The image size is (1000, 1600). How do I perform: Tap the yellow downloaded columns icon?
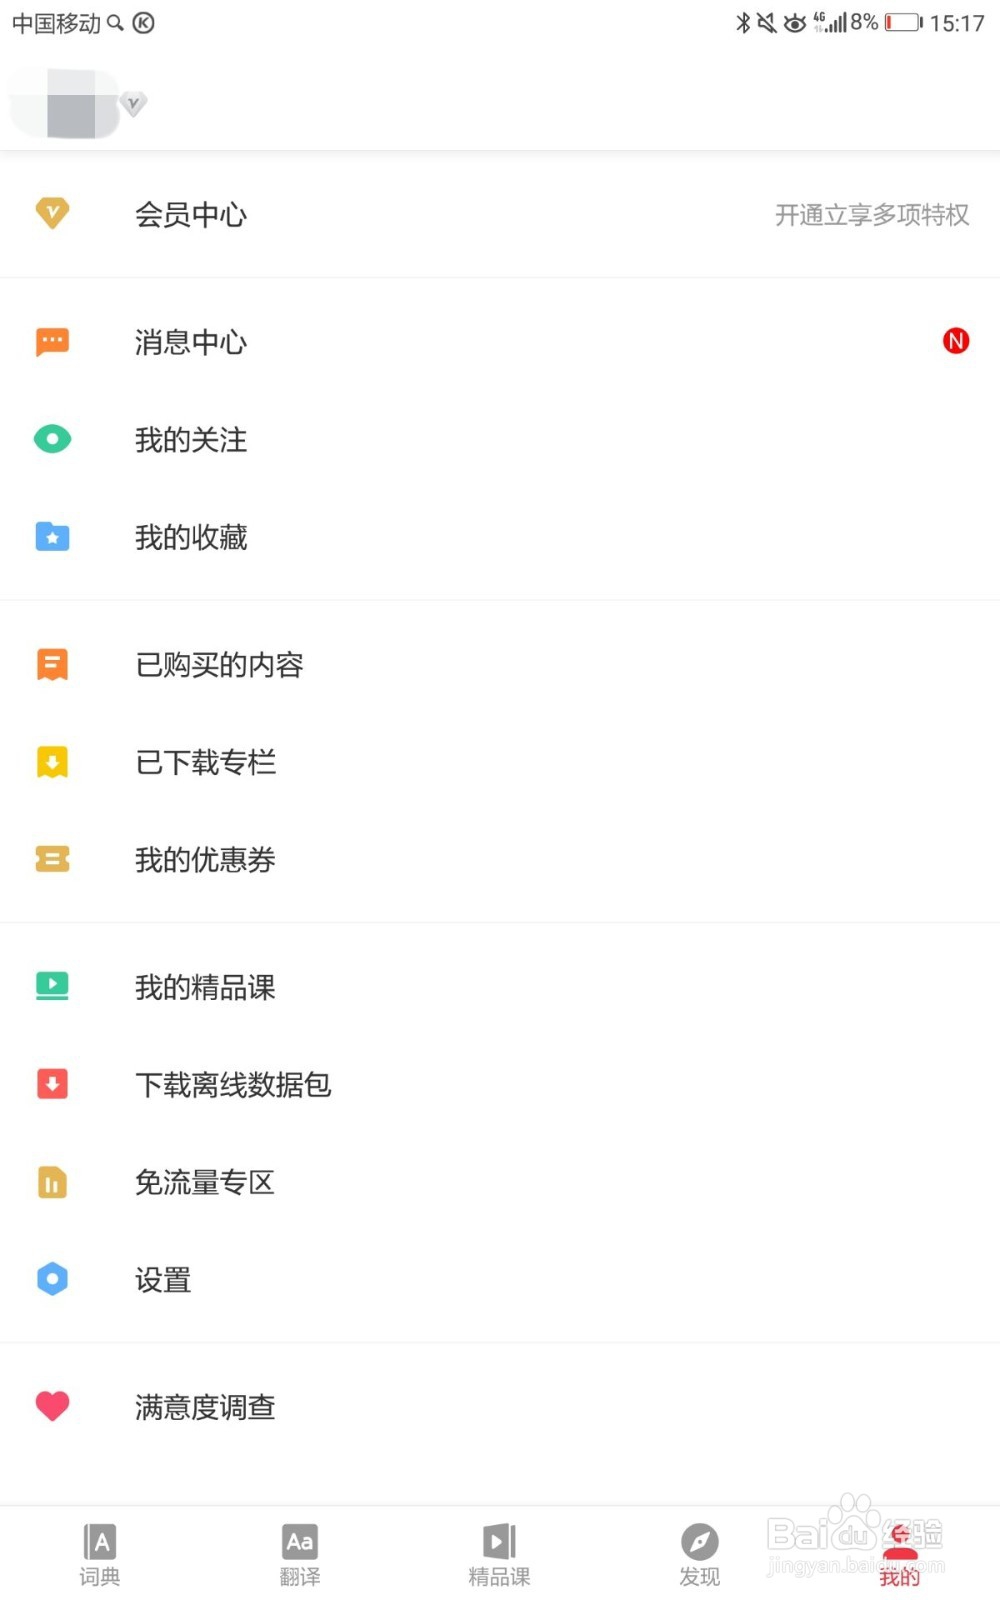coord(52,762)
